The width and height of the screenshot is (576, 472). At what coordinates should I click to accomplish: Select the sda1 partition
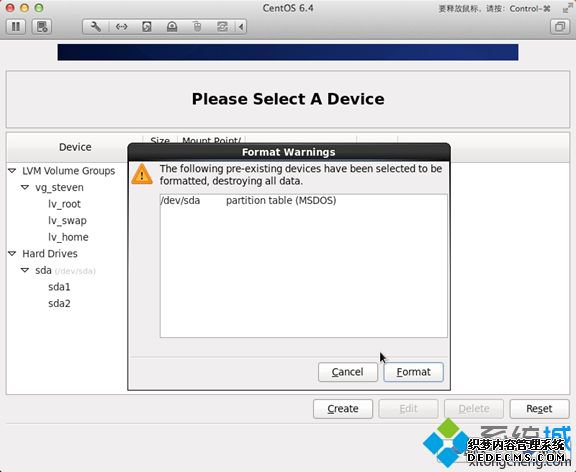tap(59, 287)
